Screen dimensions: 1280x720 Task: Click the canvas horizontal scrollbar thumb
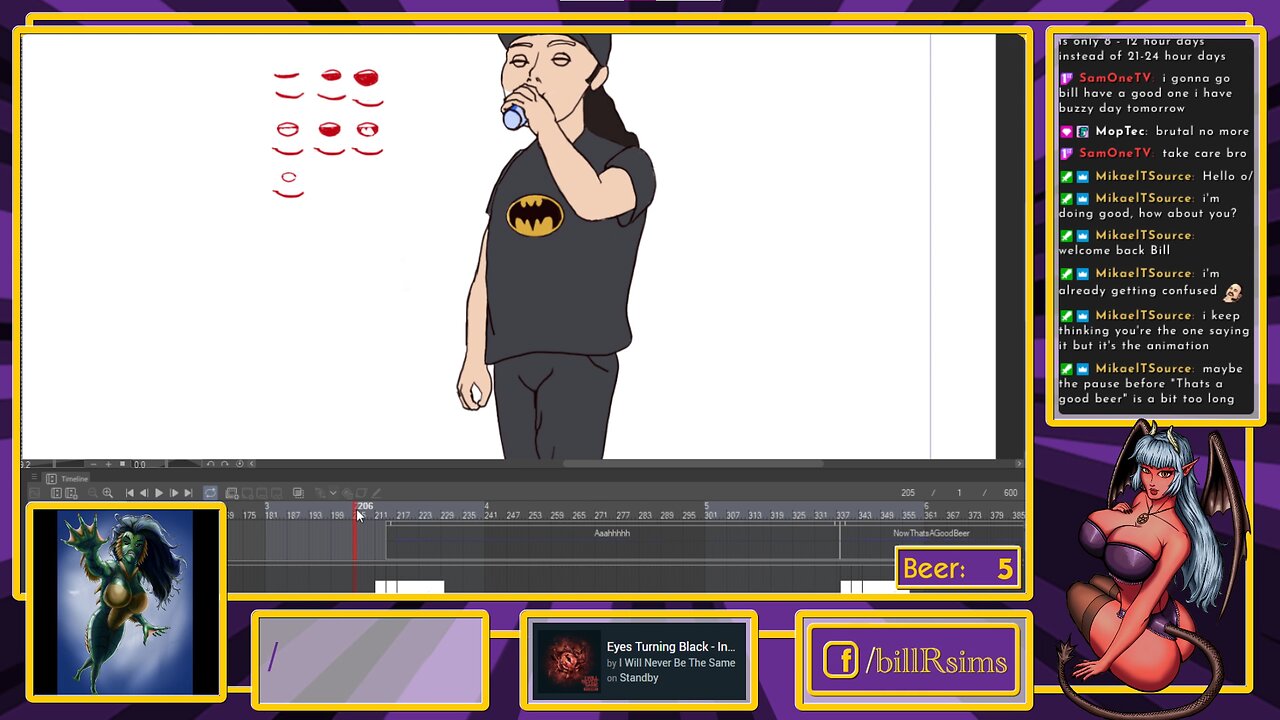(693, 464)
